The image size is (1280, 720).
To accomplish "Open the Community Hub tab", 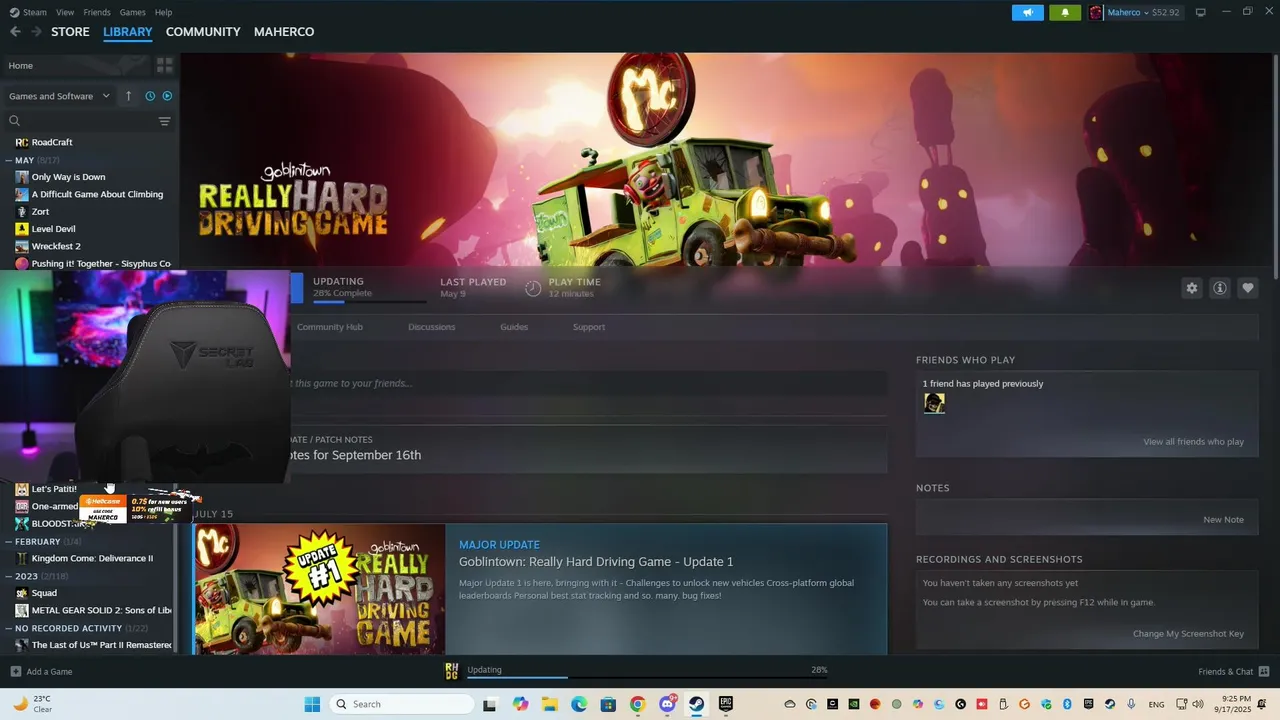I will point(330,327).
